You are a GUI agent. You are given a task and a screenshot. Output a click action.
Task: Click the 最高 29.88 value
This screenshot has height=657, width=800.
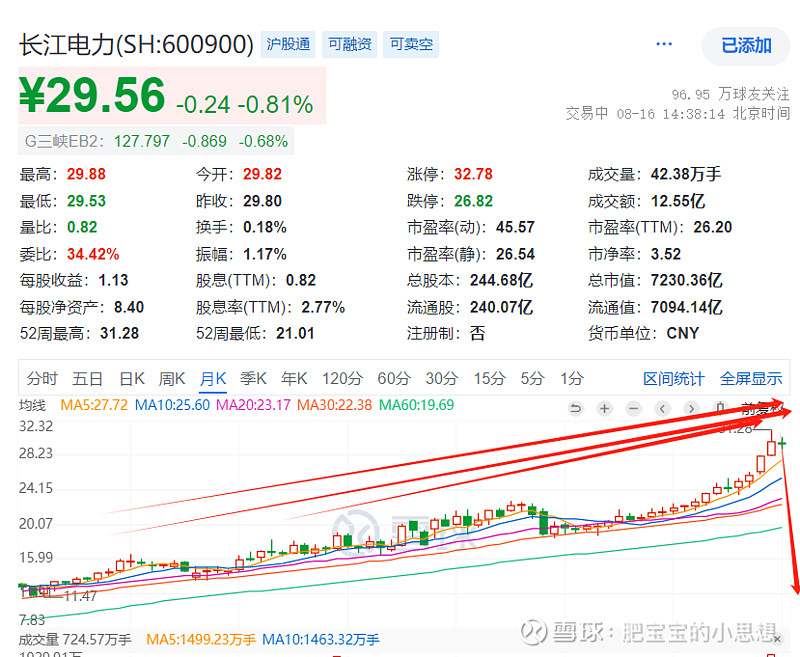click(x=86, y=174)
